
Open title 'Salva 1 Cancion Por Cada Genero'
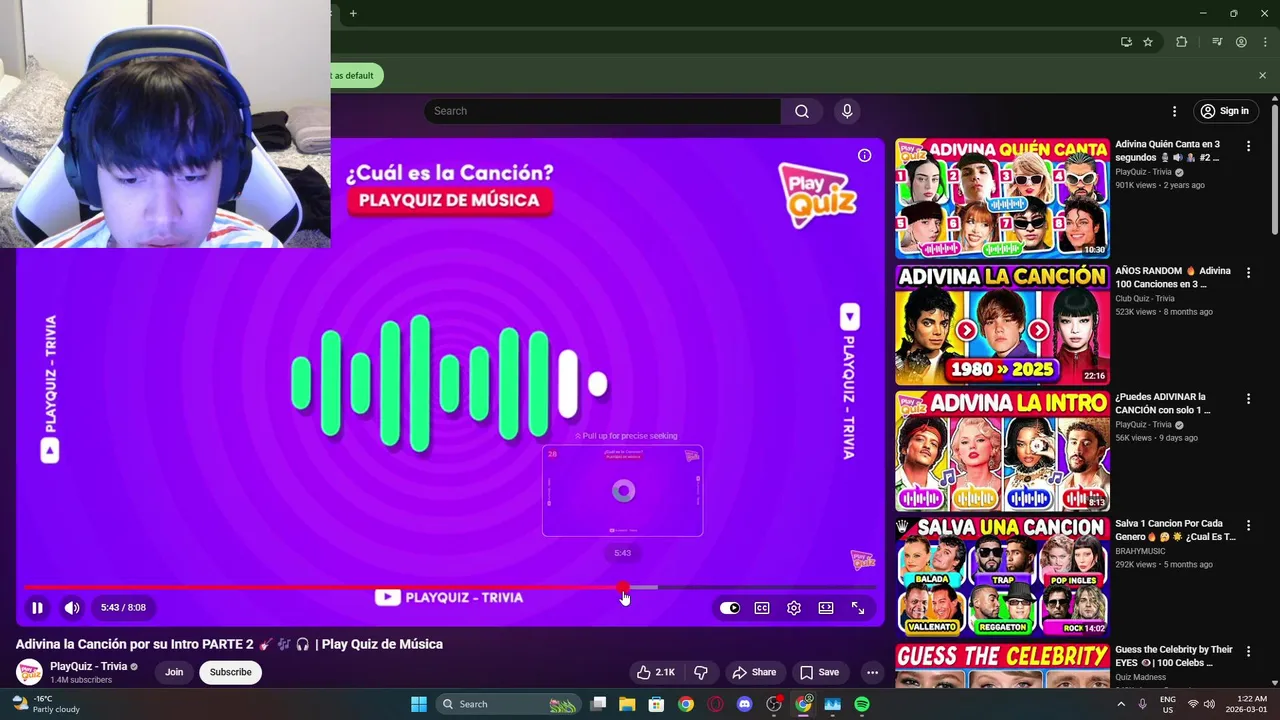(1175, 530)
